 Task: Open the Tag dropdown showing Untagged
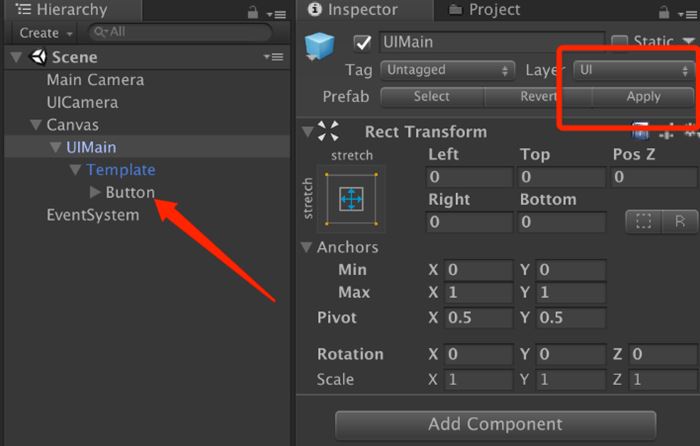[447, 71]
